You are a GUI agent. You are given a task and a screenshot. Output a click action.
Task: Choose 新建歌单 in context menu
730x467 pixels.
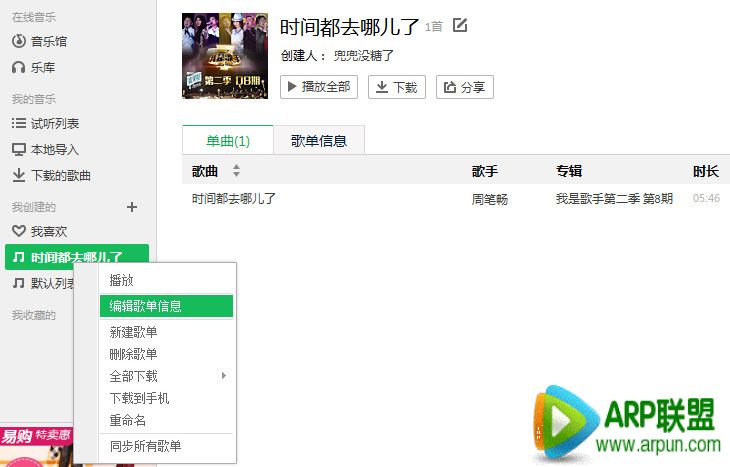pyautogui.click(x=166, y=332)
